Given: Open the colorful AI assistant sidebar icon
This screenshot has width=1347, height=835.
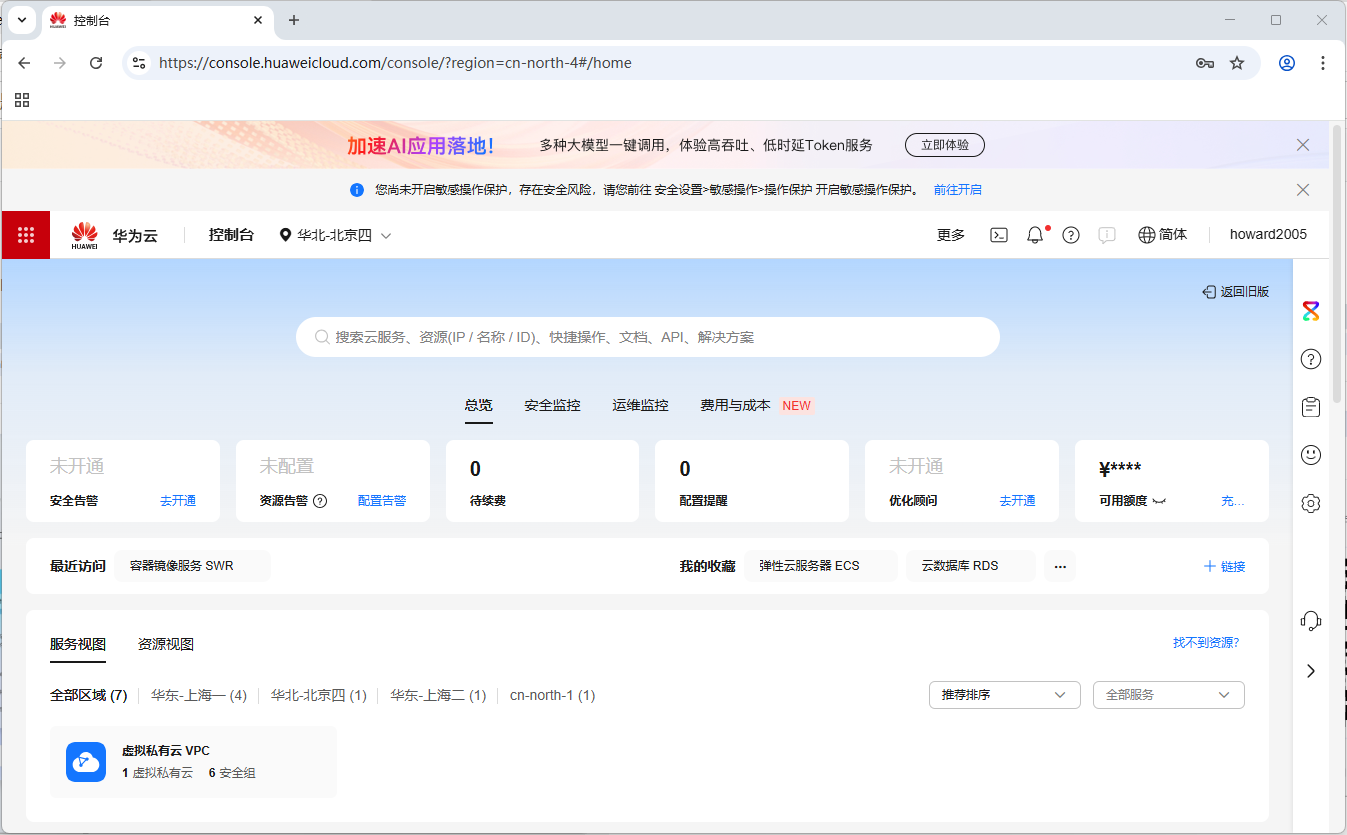Looking at the screenshot, I should click(x=1311, y=311).
